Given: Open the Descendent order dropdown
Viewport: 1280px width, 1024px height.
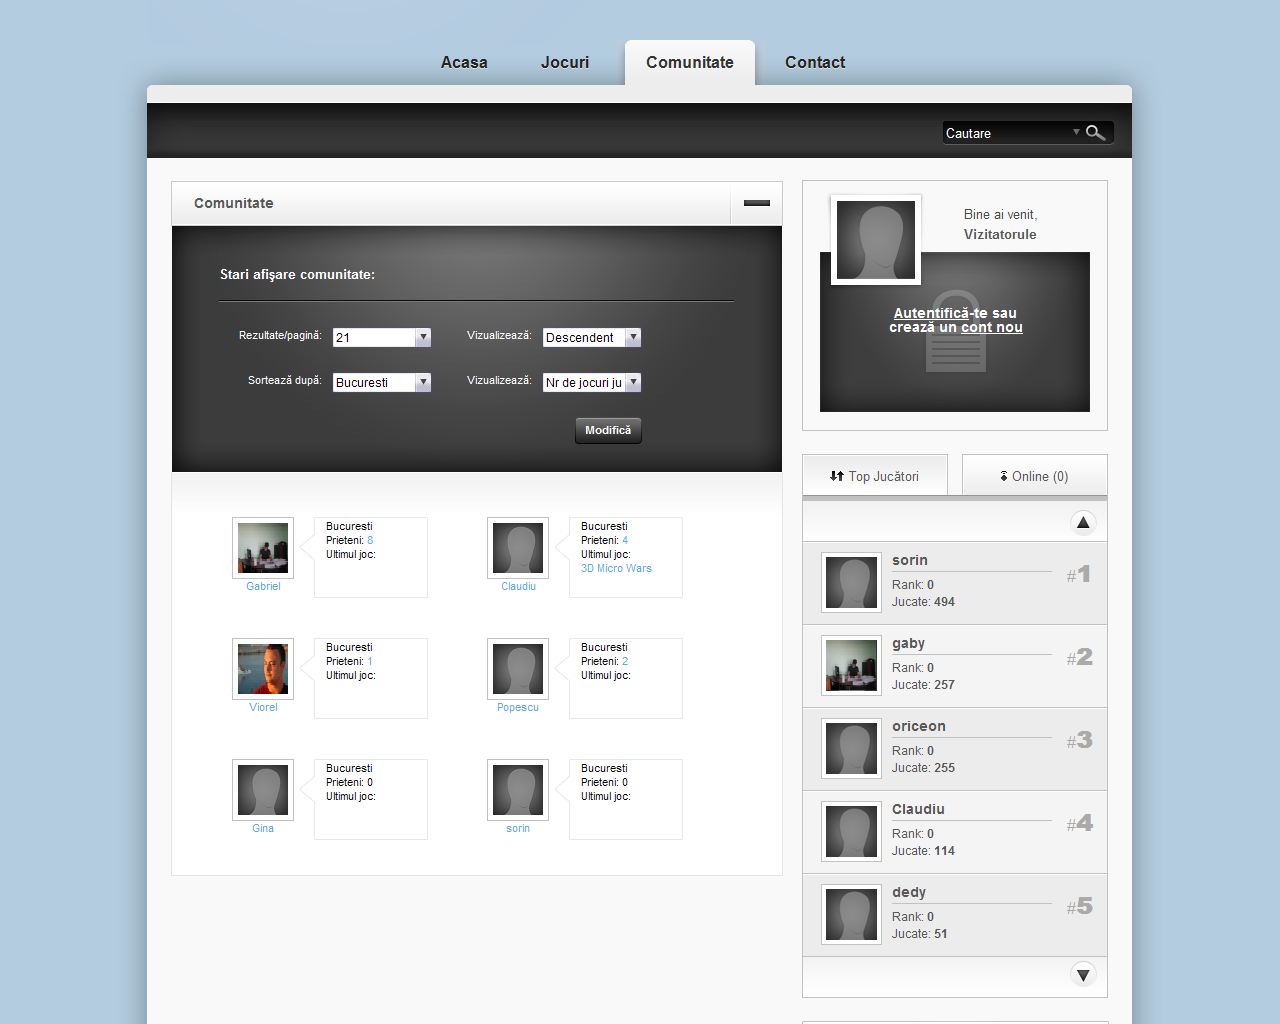Looking at the screenshot, I should [592, 338].
